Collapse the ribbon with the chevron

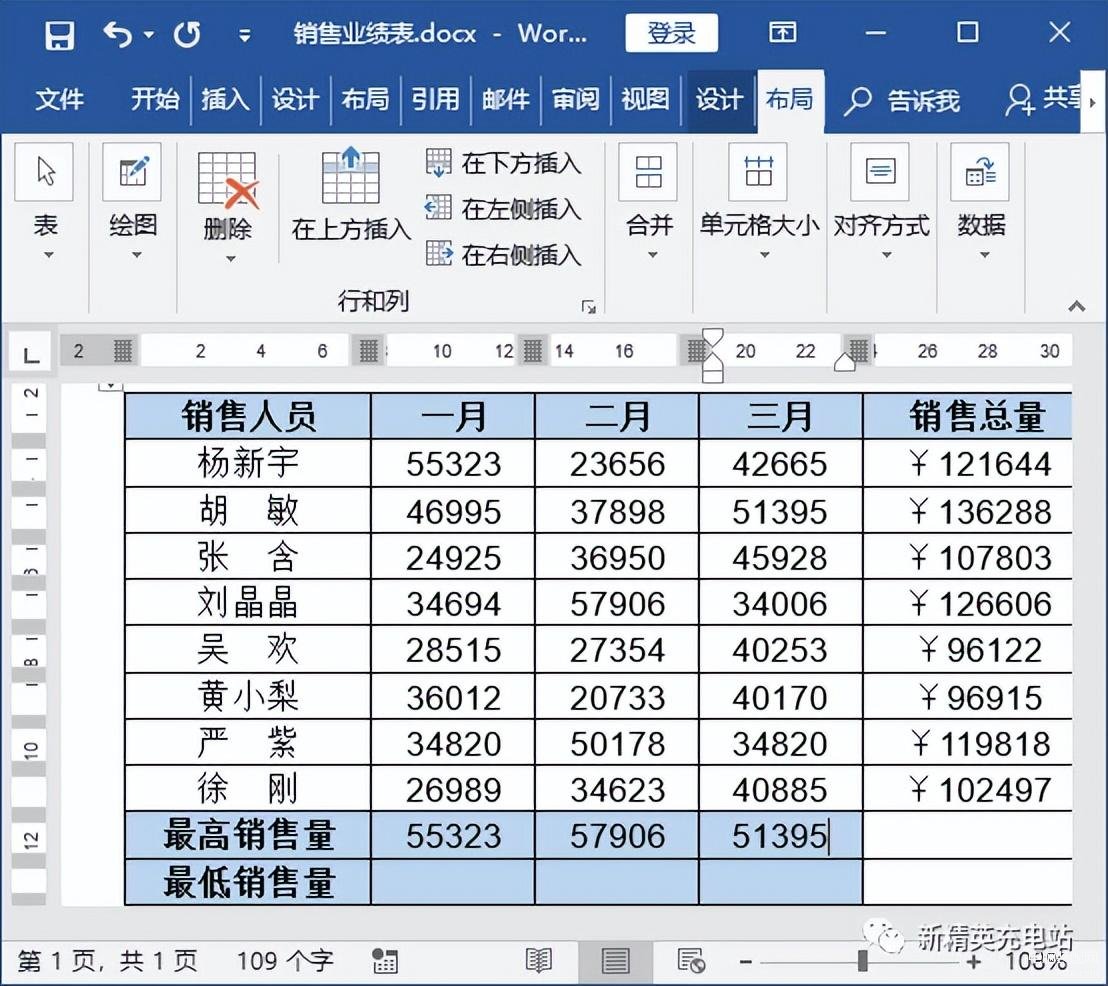tap(1076, 306)
